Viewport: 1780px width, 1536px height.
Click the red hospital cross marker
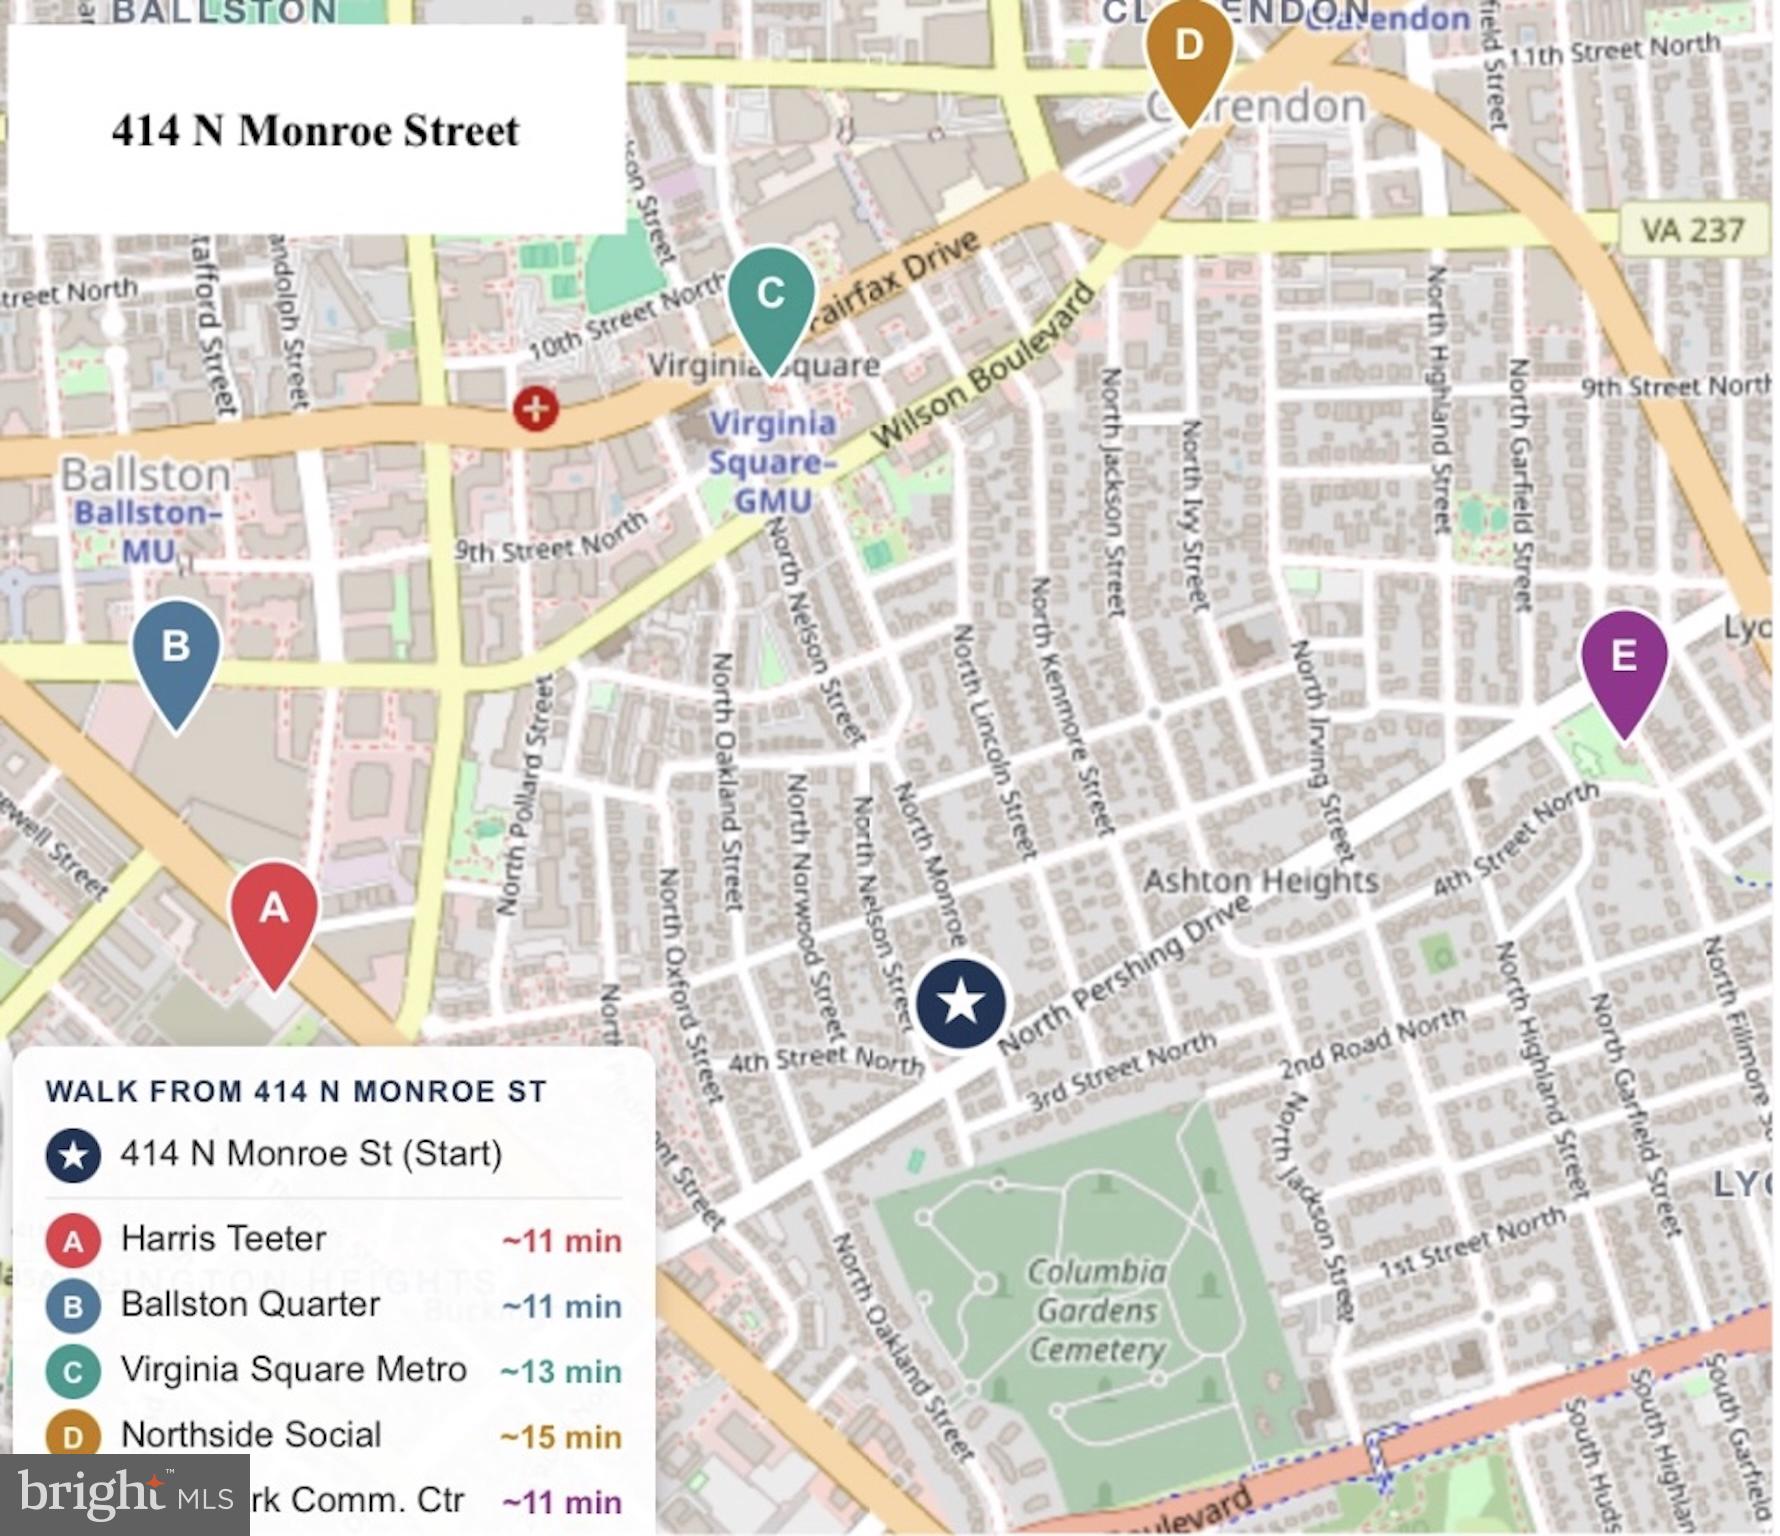(536, 408)
